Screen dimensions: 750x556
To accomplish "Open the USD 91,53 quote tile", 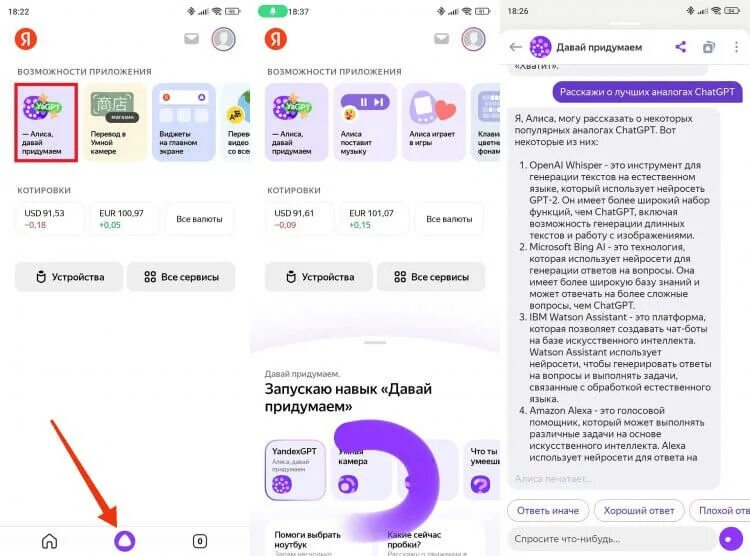I will pos(50,219).
